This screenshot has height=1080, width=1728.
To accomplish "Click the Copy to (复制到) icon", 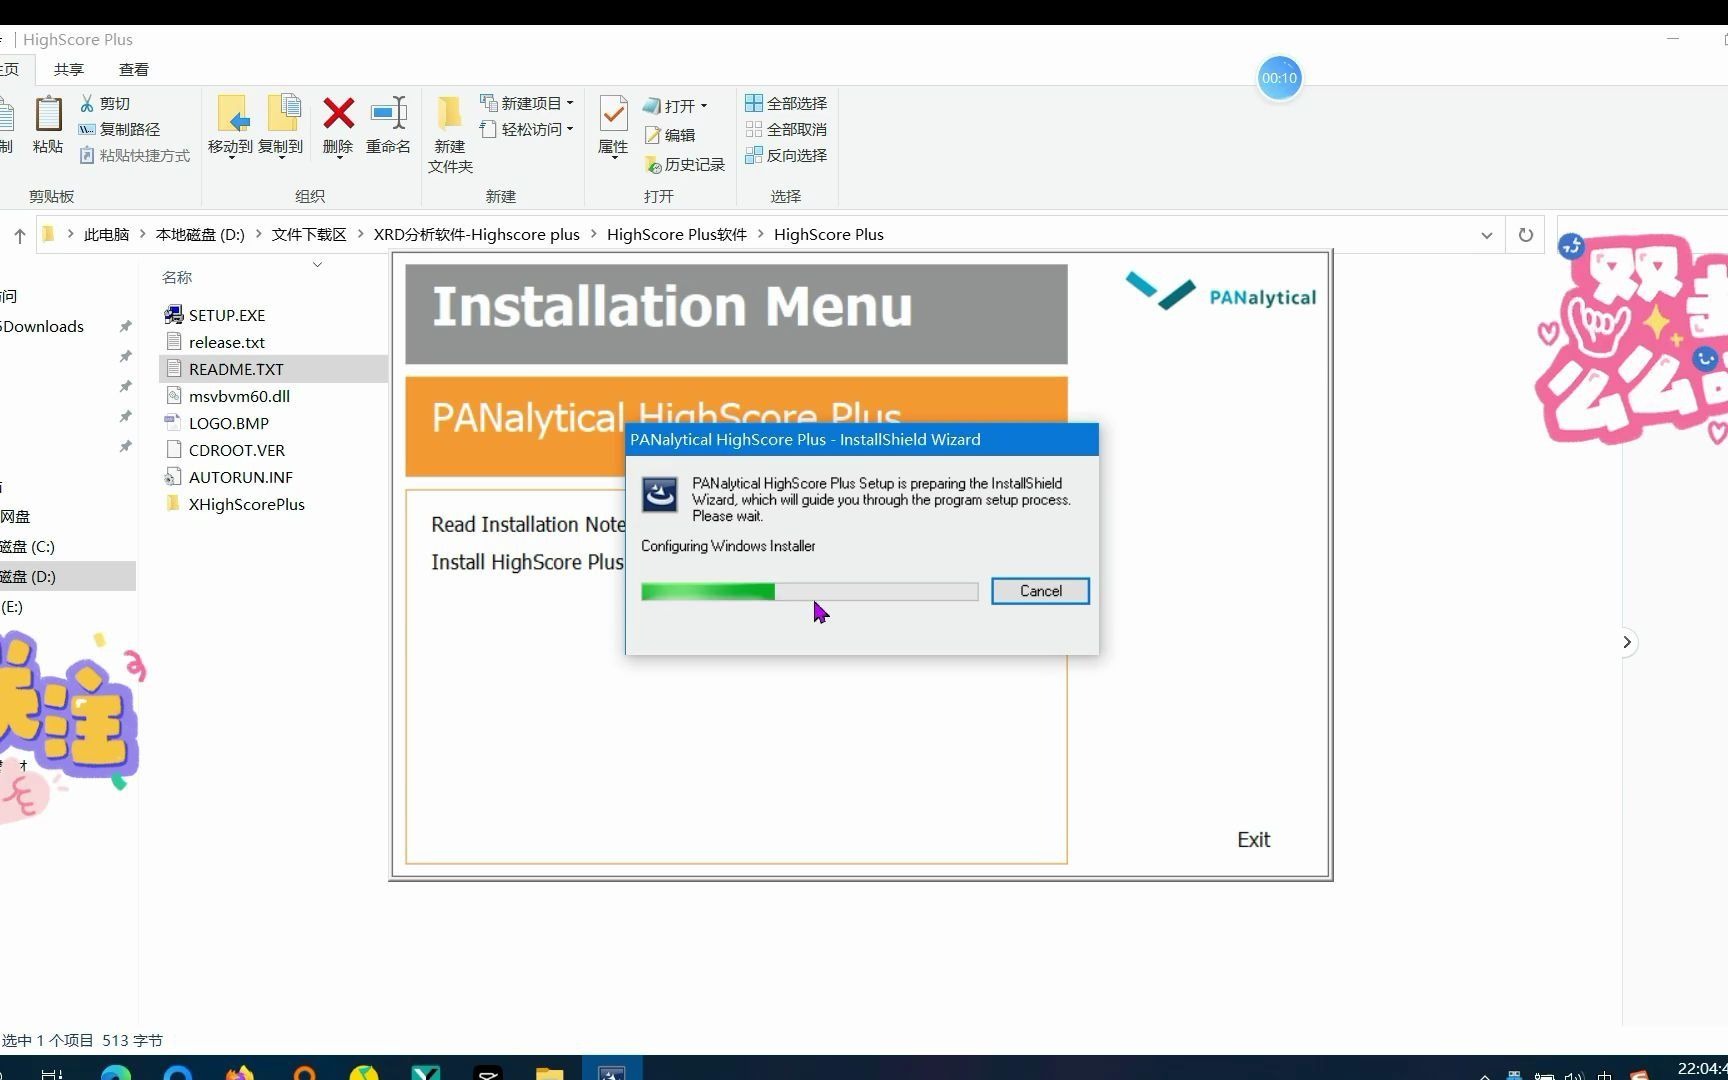I will click(x=282, y=114).
